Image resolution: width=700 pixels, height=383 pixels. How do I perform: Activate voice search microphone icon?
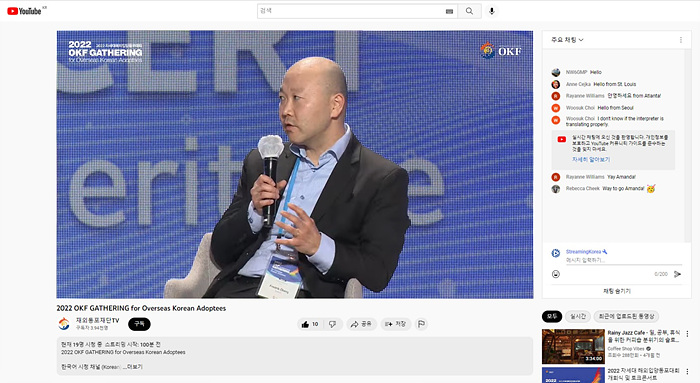tap(492, 11)
